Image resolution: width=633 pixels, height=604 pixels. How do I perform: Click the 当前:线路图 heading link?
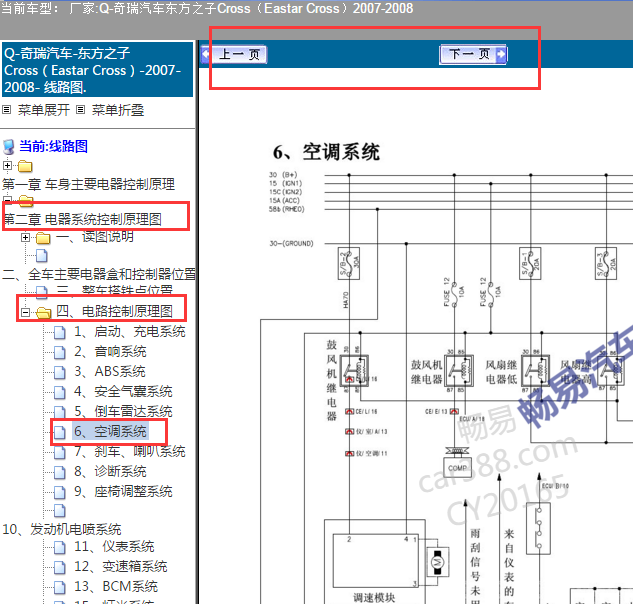pos(53,146)
